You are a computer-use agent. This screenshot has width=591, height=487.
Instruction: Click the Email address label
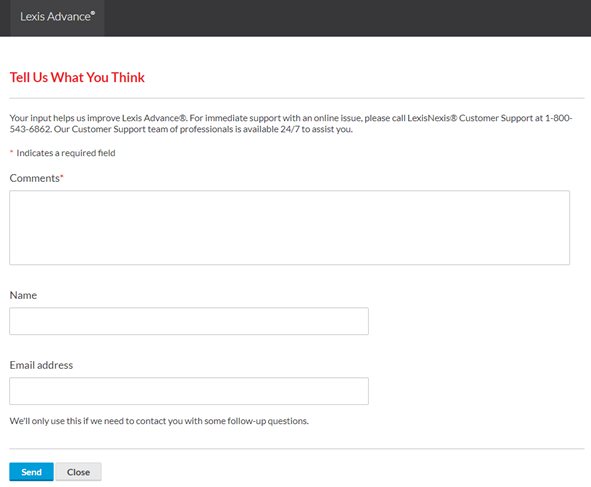pos(41,365)
